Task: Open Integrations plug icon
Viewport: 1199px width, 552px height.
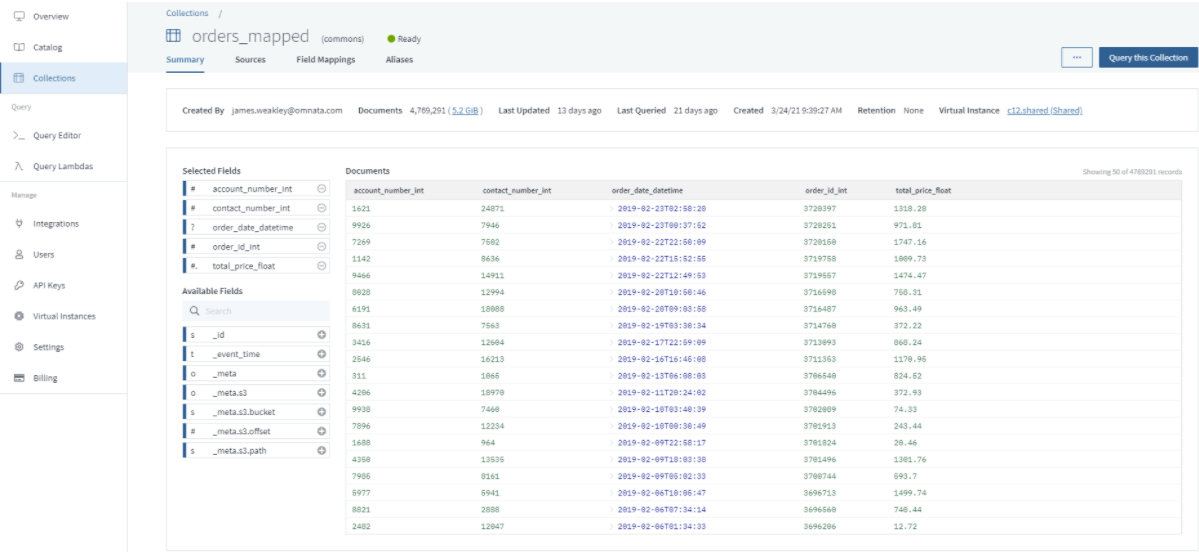Action: pyautogui.click(x=19, y=224)
